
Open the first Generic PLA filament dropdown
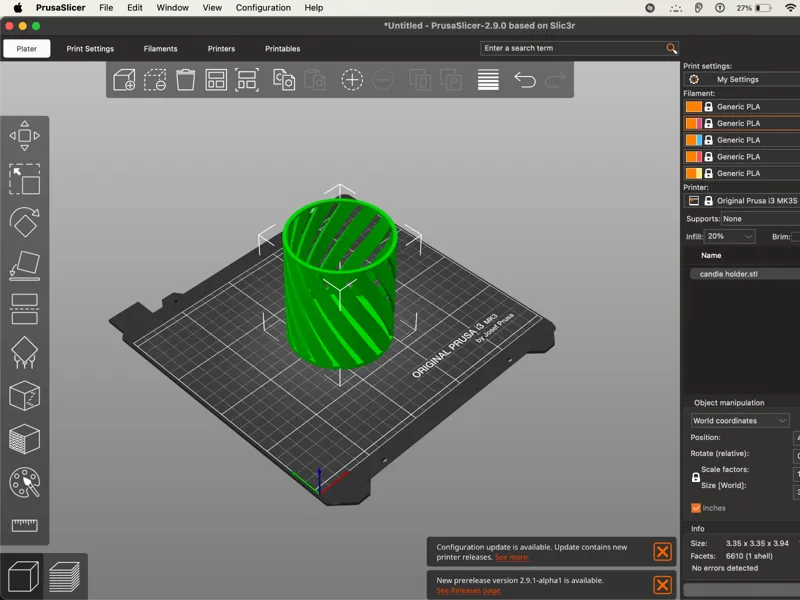tap(742, 107)
